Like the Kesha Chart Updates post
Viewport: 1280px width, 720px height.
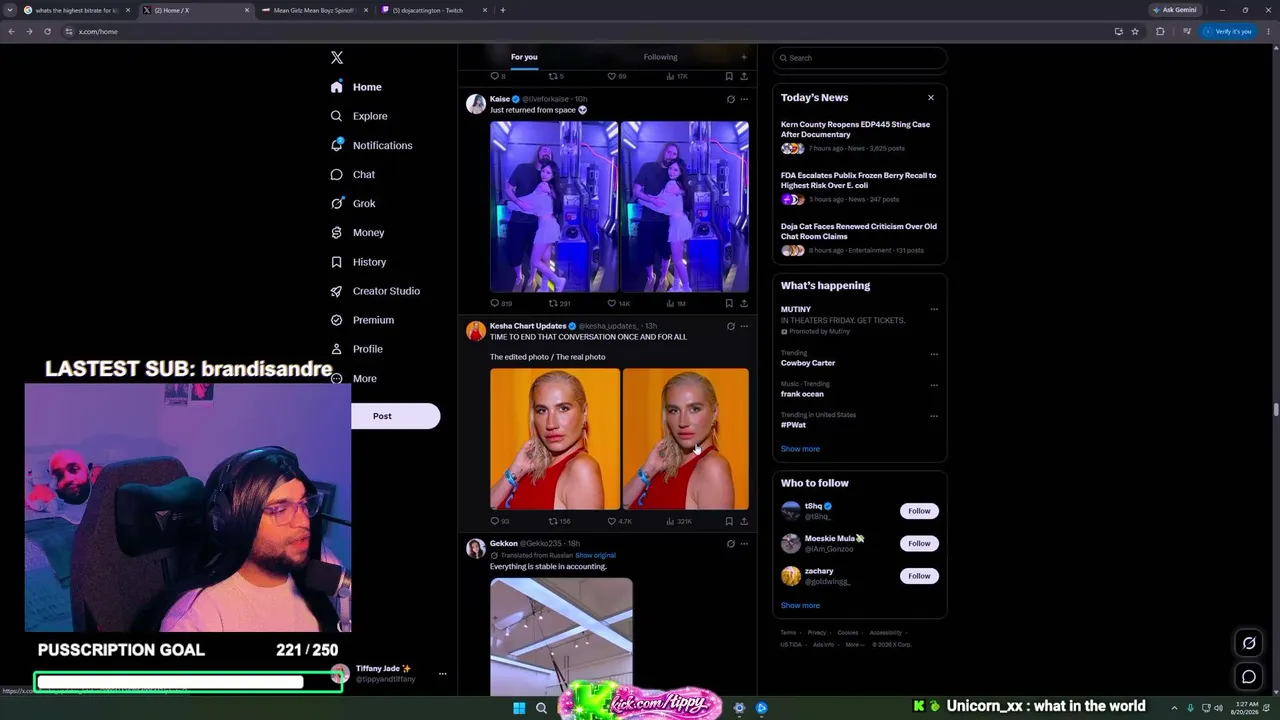coord(620,521)
